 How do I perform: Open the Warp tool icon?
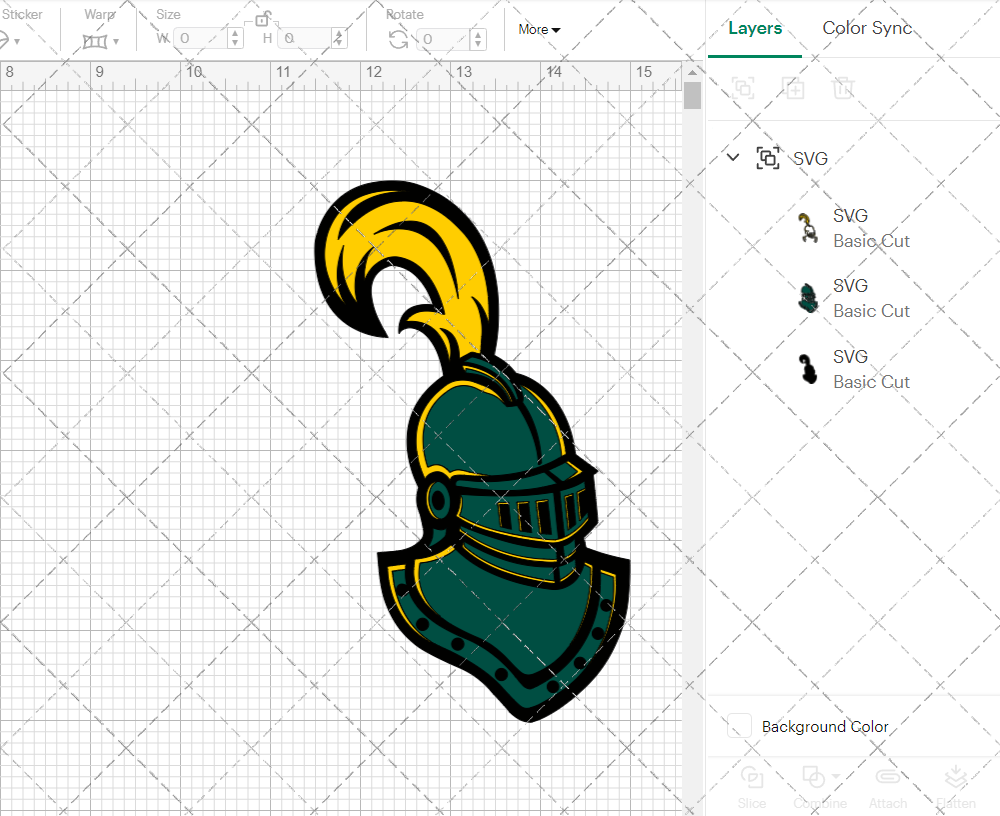point(94,41)
